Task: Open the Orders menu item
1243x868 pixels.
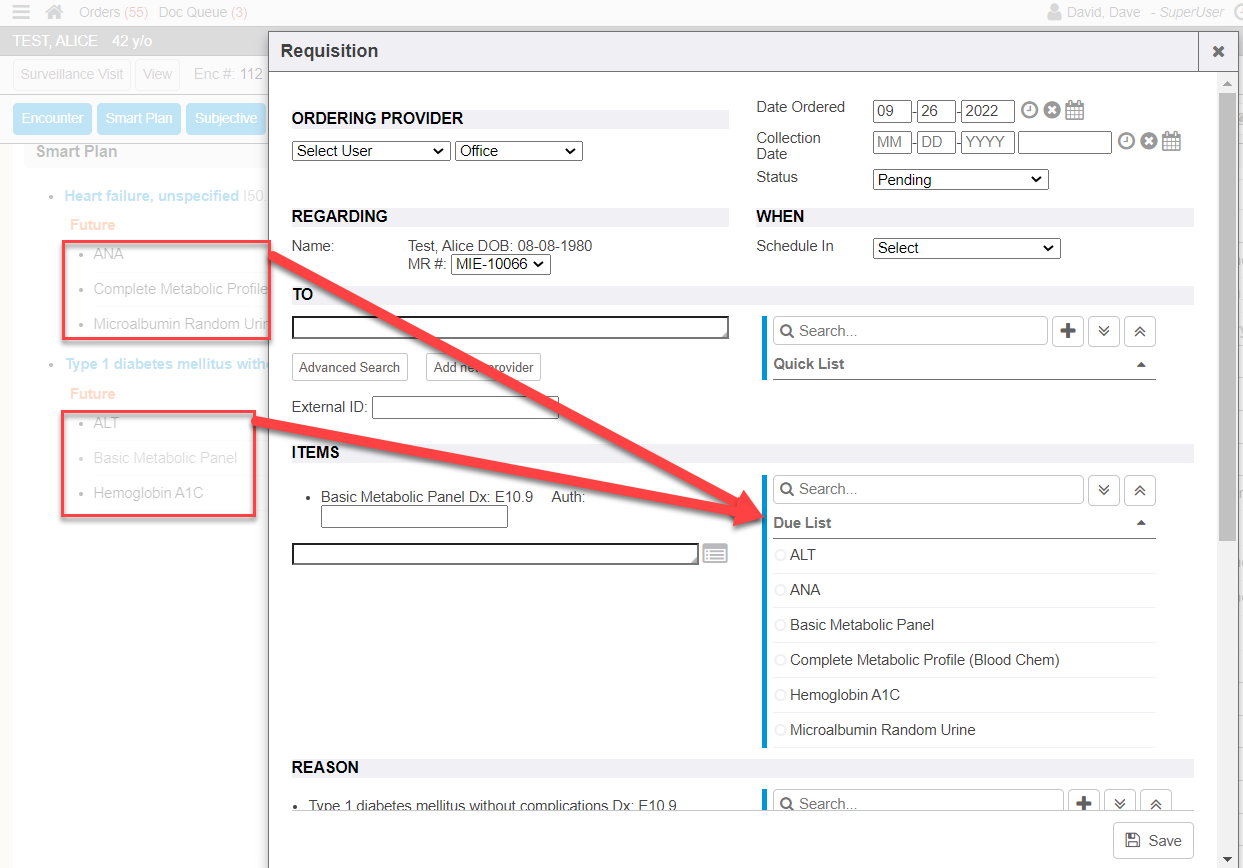Action: [112, 12]
